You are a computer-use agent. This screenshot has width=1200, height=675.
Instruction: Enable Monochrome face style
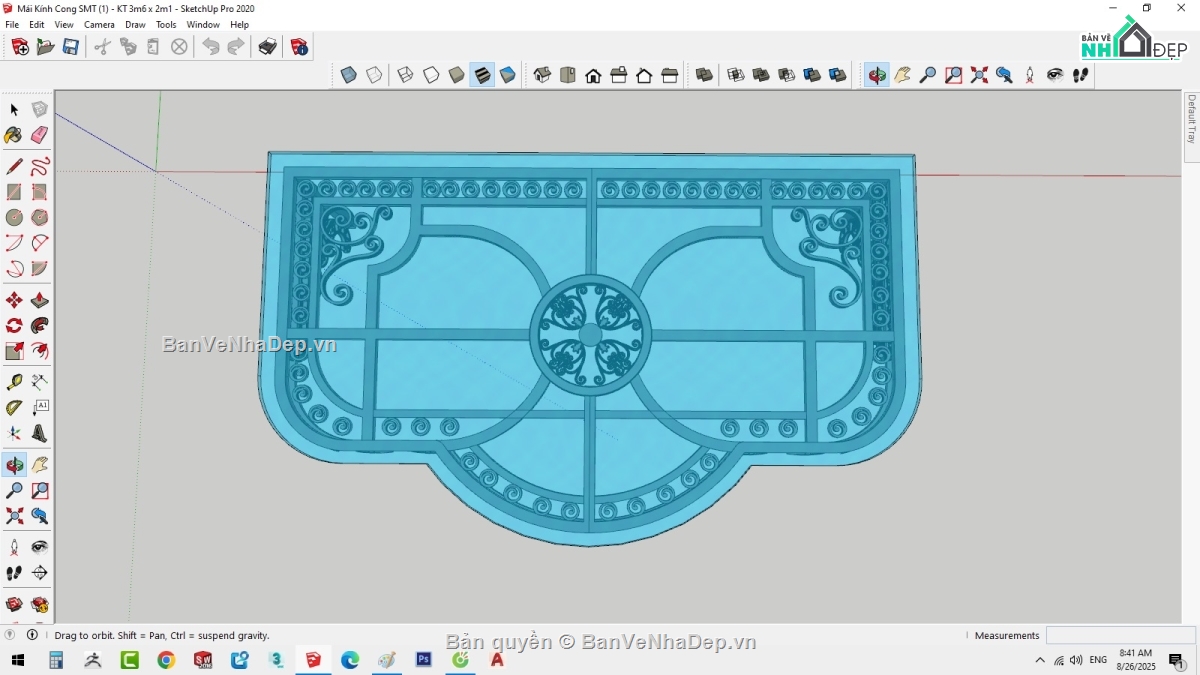(x=508, y=75)
